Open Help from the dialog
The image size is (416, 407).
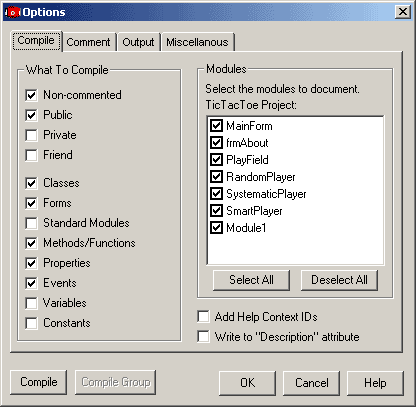point(375,383)
